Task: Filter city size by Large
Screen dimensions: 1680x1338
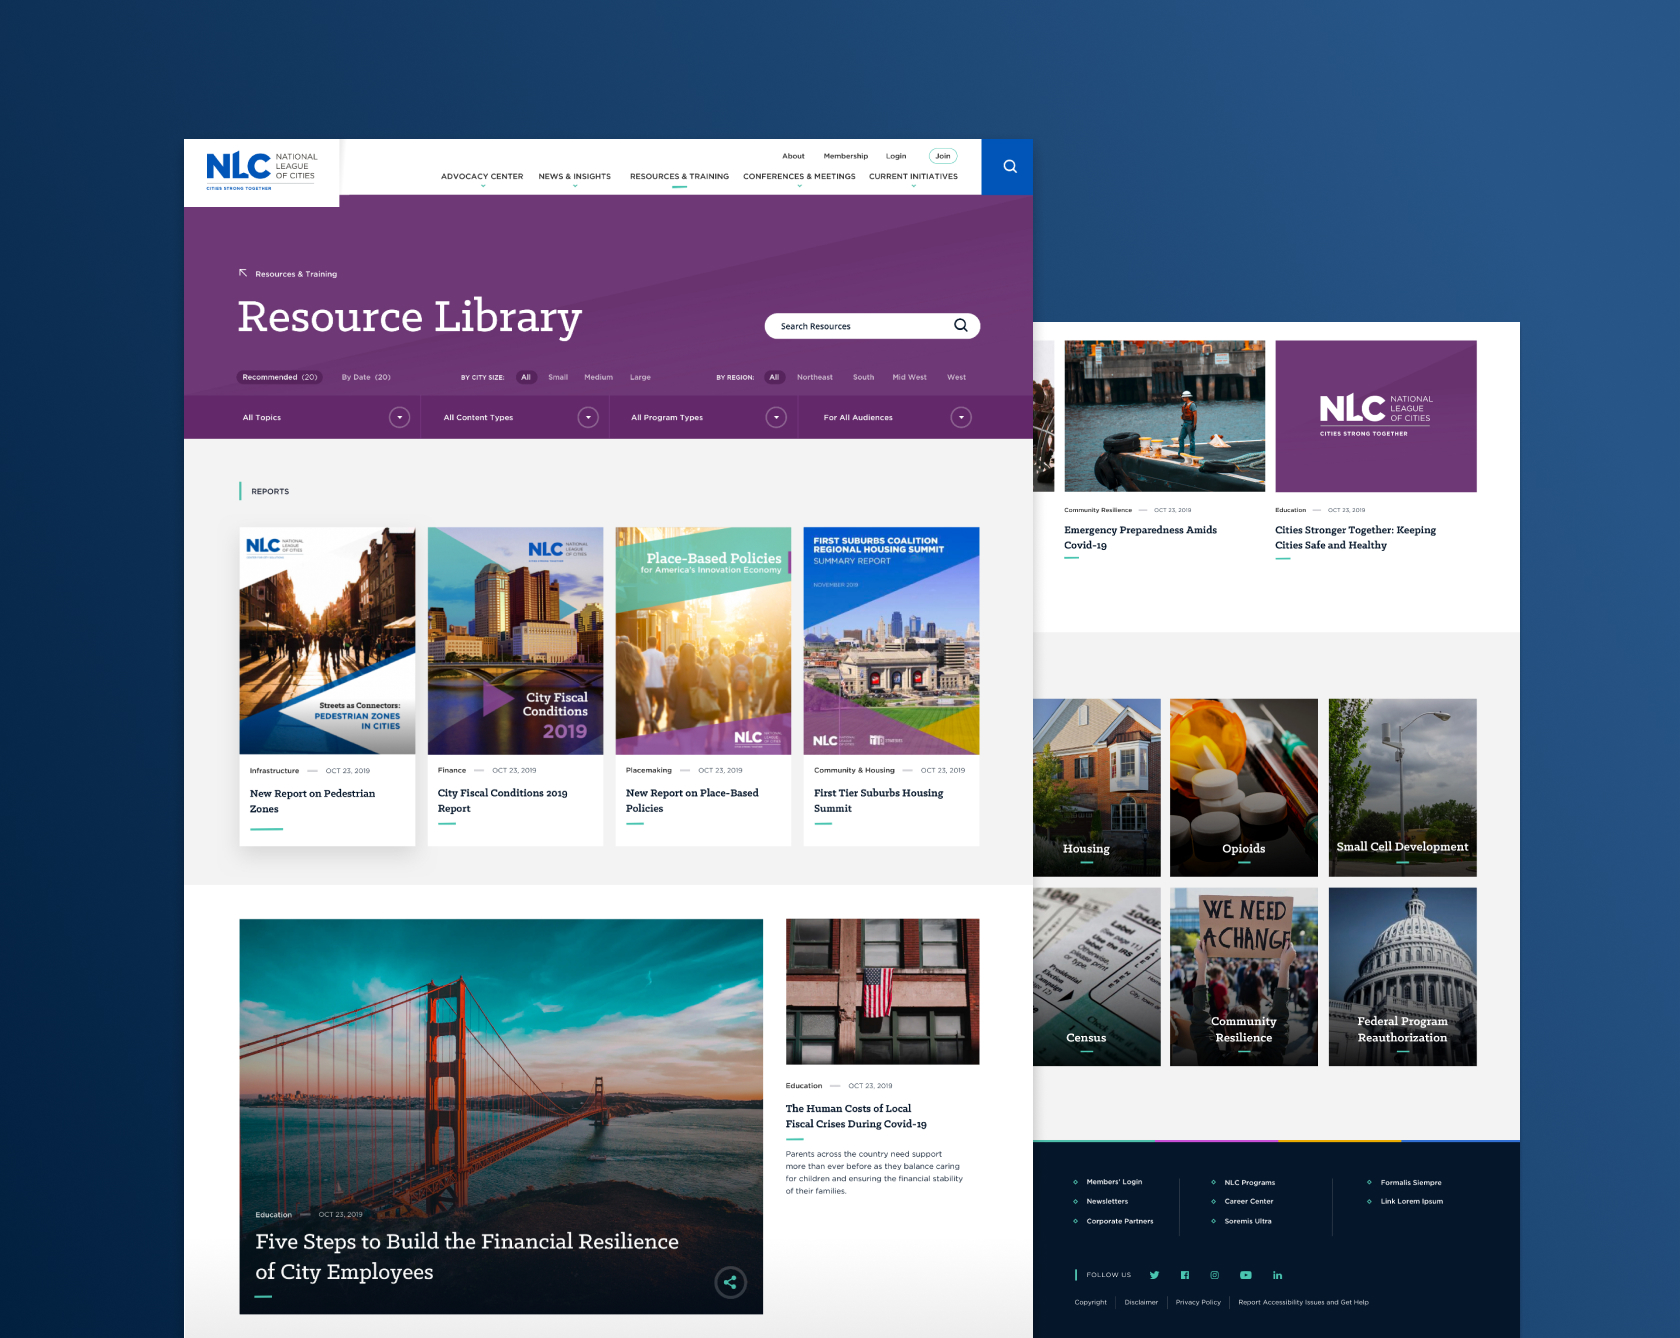Action: [x=640, y=377]
